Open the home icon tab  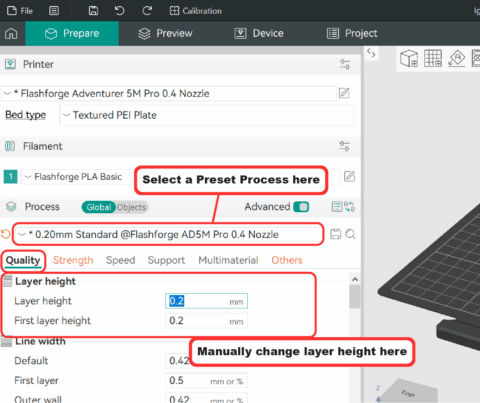pyautogui.click(x=11, y=33)
